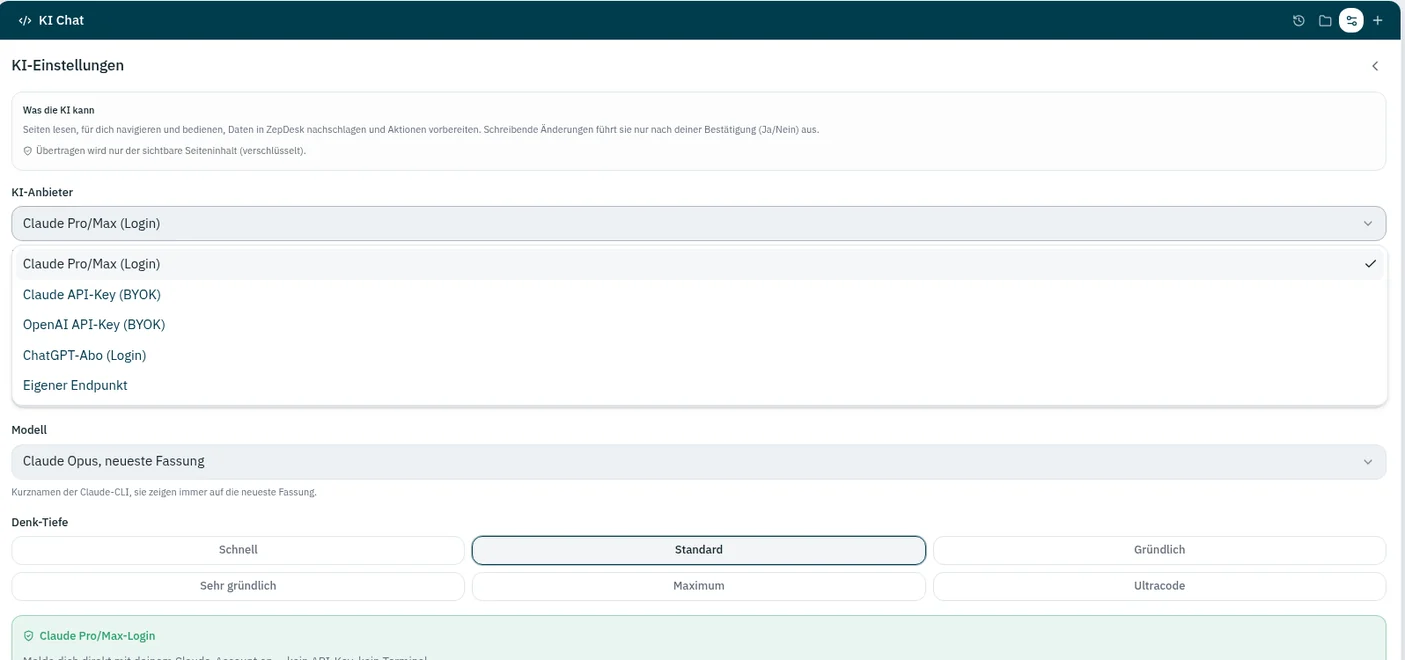
Task: Open chat history clock icon
Action: click(x=1298, y=20)
